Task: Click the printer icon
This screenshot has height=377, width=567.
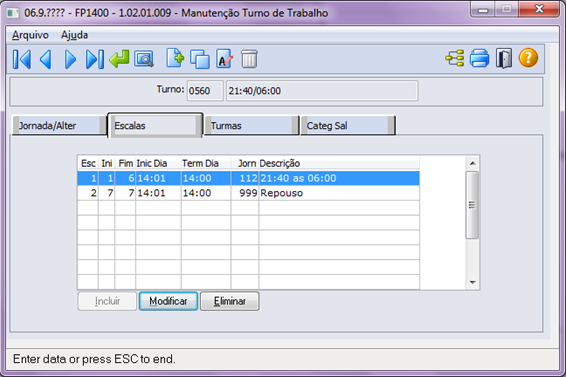Action: 479,59
